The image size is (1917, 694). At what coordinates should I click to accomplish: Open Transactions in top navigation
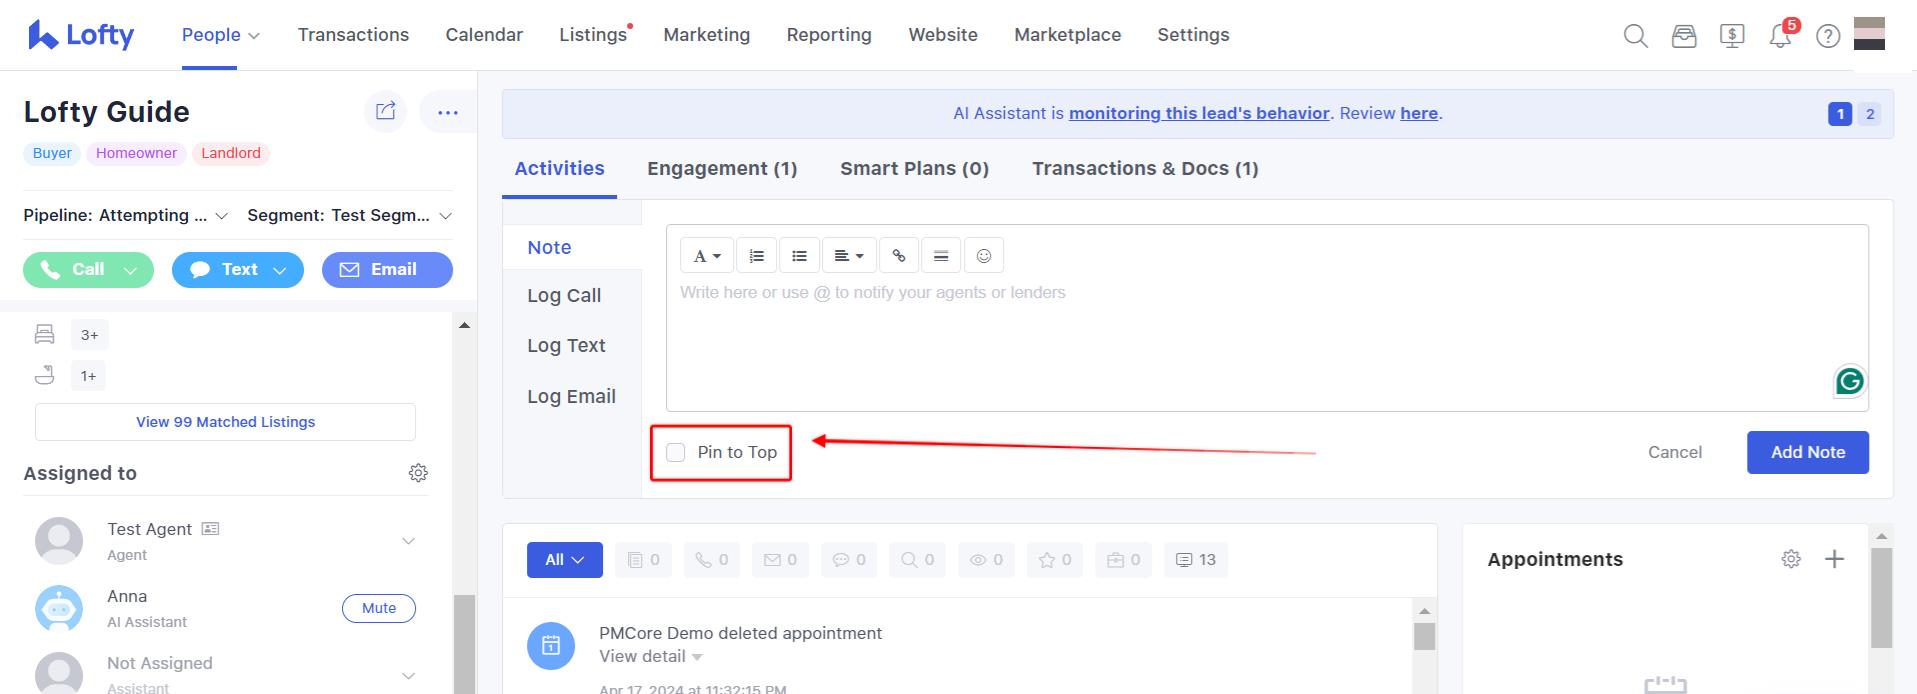pyautogui.click(x=353, y=35)
